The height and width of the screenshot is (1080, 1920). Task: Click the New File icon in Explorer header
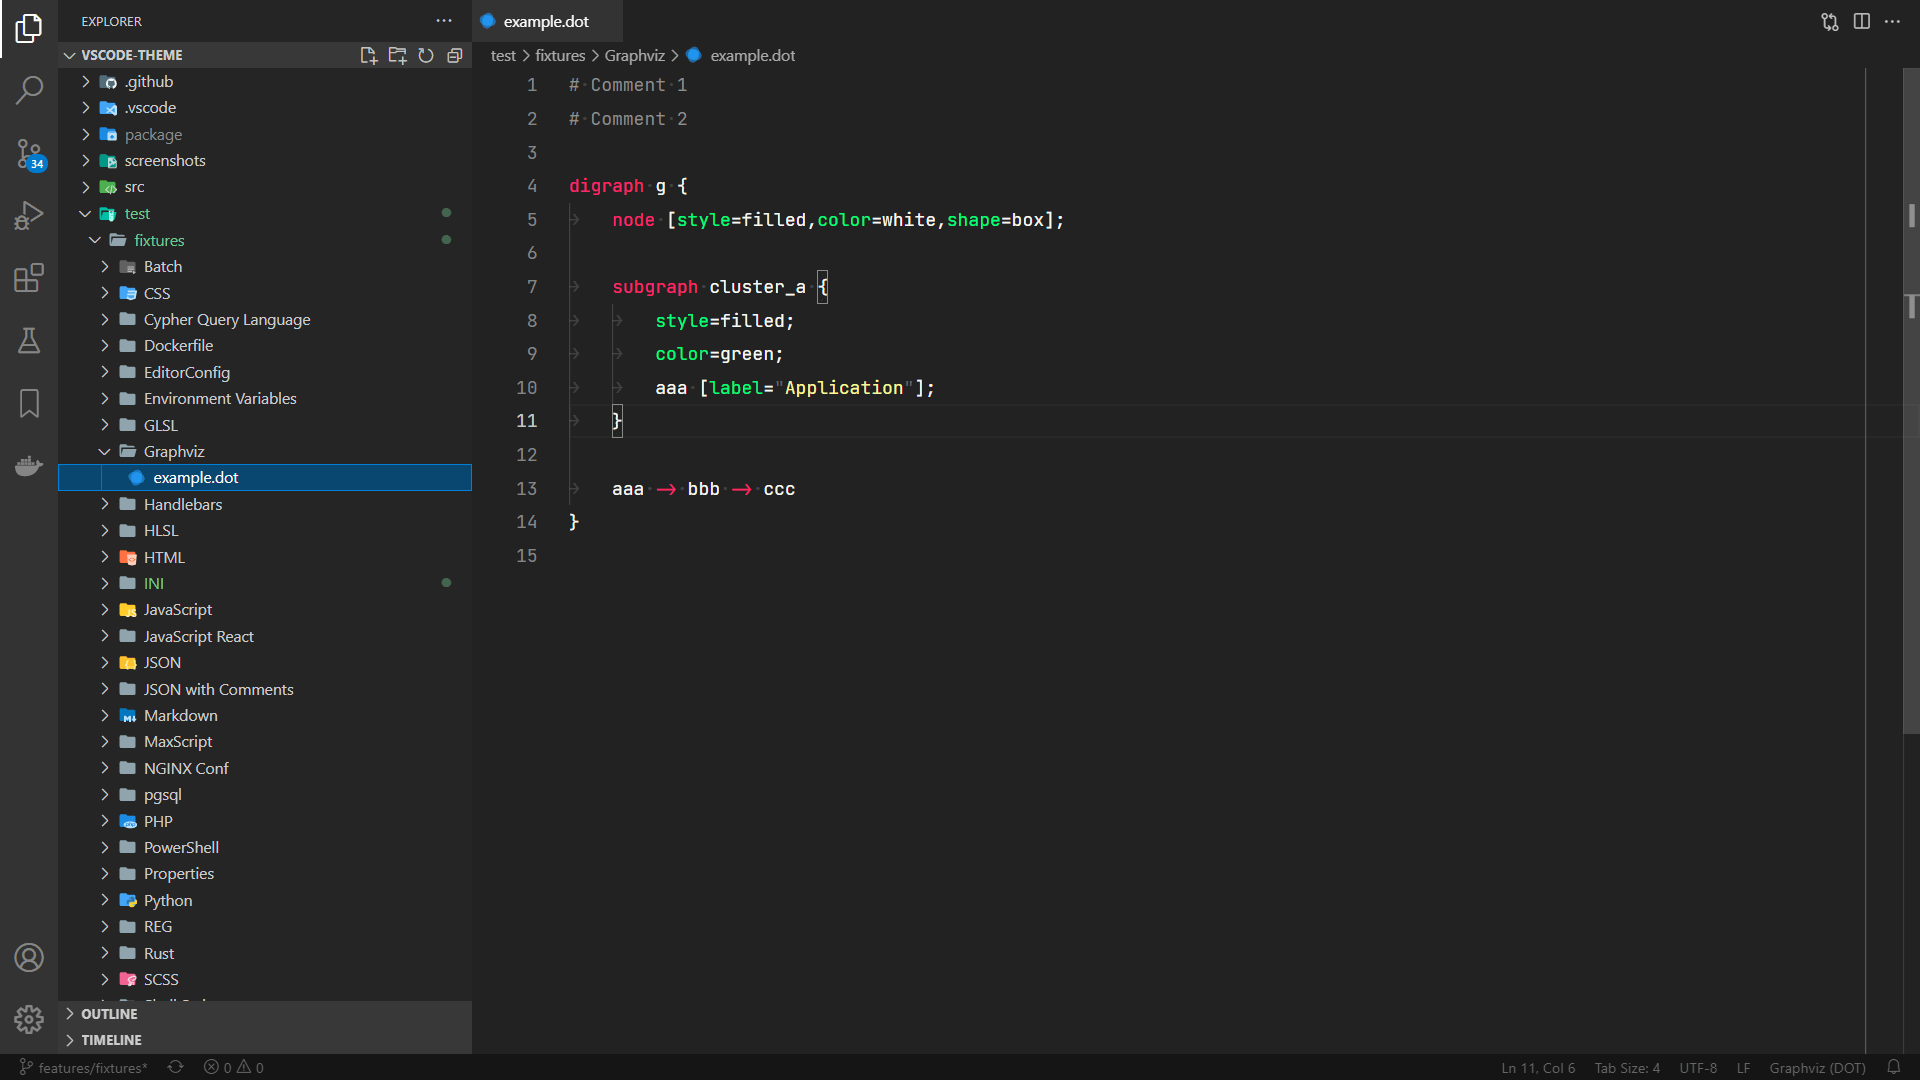(x=368, y=55)
